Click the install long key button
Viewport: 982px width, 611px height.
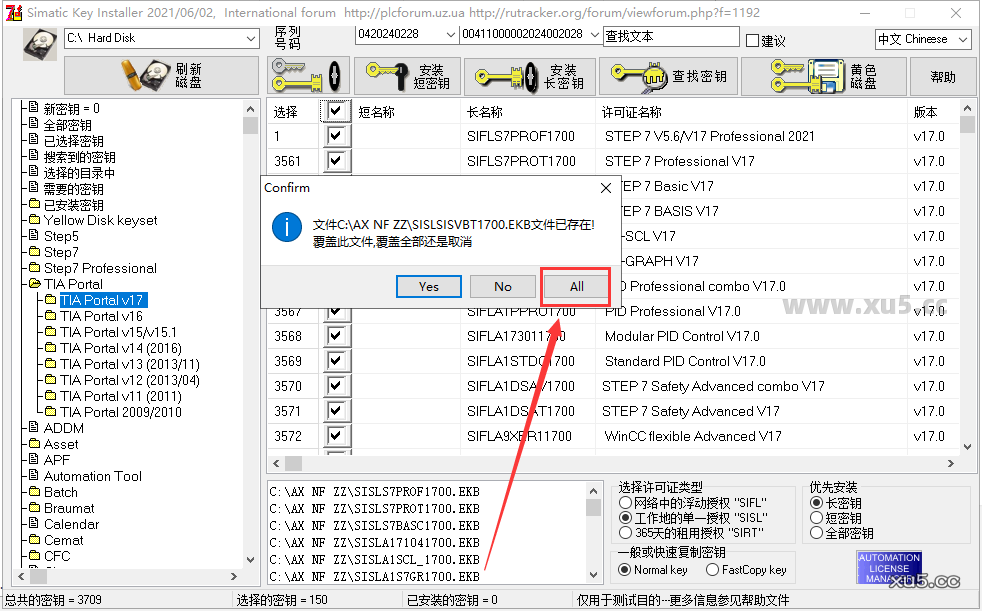pos(529,76)
